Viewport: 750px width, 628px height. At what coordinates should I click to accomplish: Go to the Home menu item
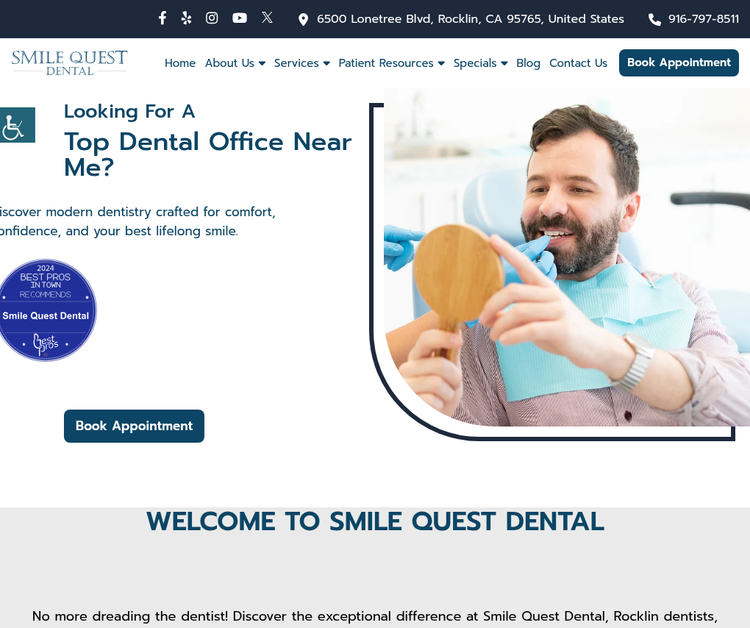pos(180,63)
